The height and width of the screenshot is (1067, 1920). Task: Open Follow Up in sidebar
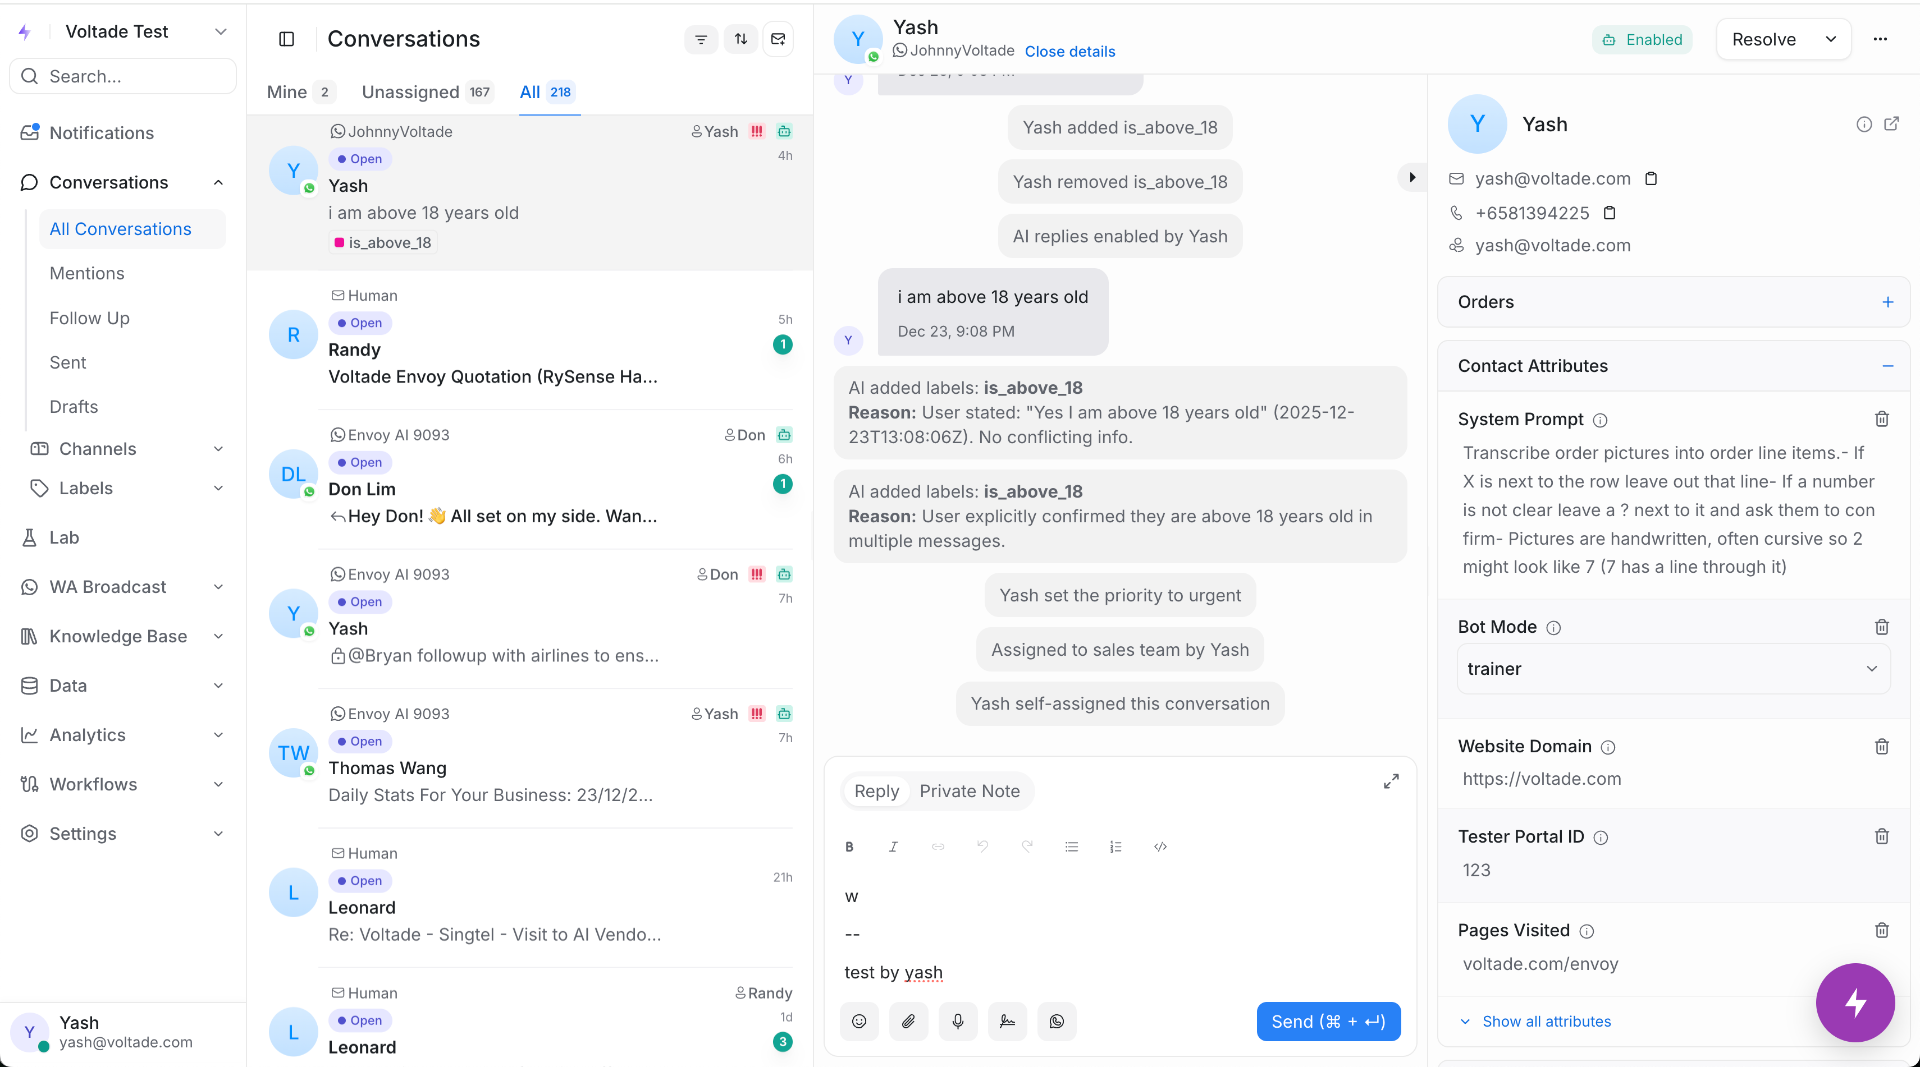click(89, 318)
